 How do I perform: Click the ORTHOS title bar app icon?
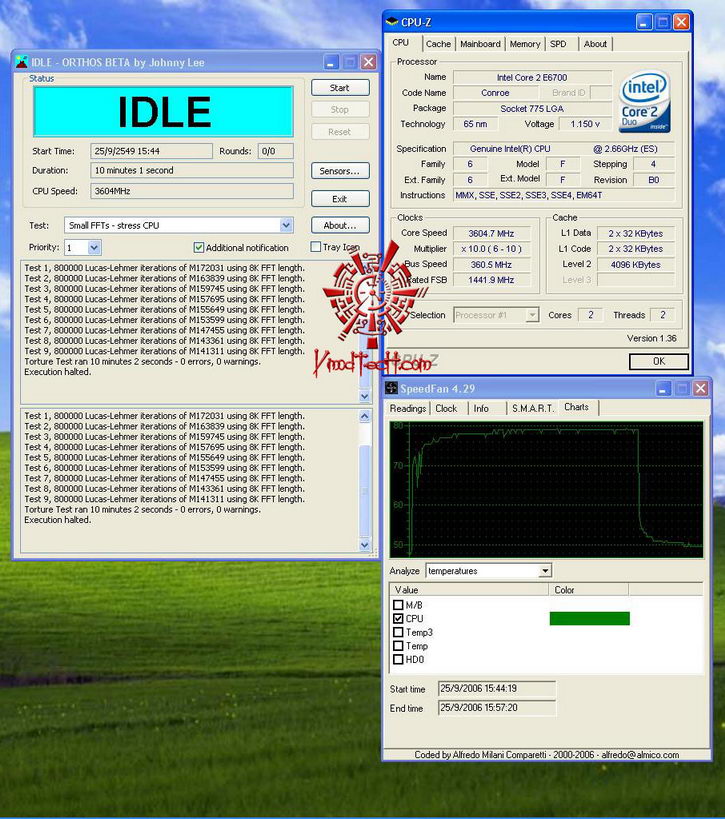(x=21, y=62)
